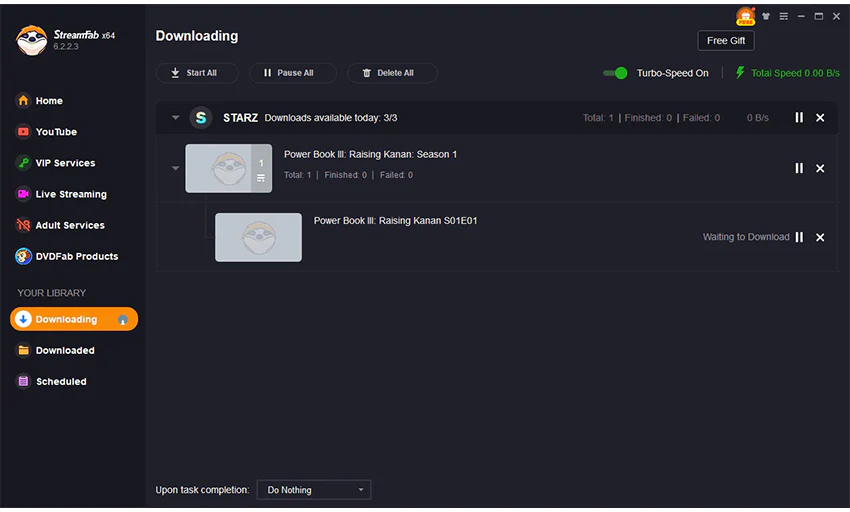Click the badge on Downloading tab
The height and width of the screenshot is (512, 850).
(x=123, y=320)
